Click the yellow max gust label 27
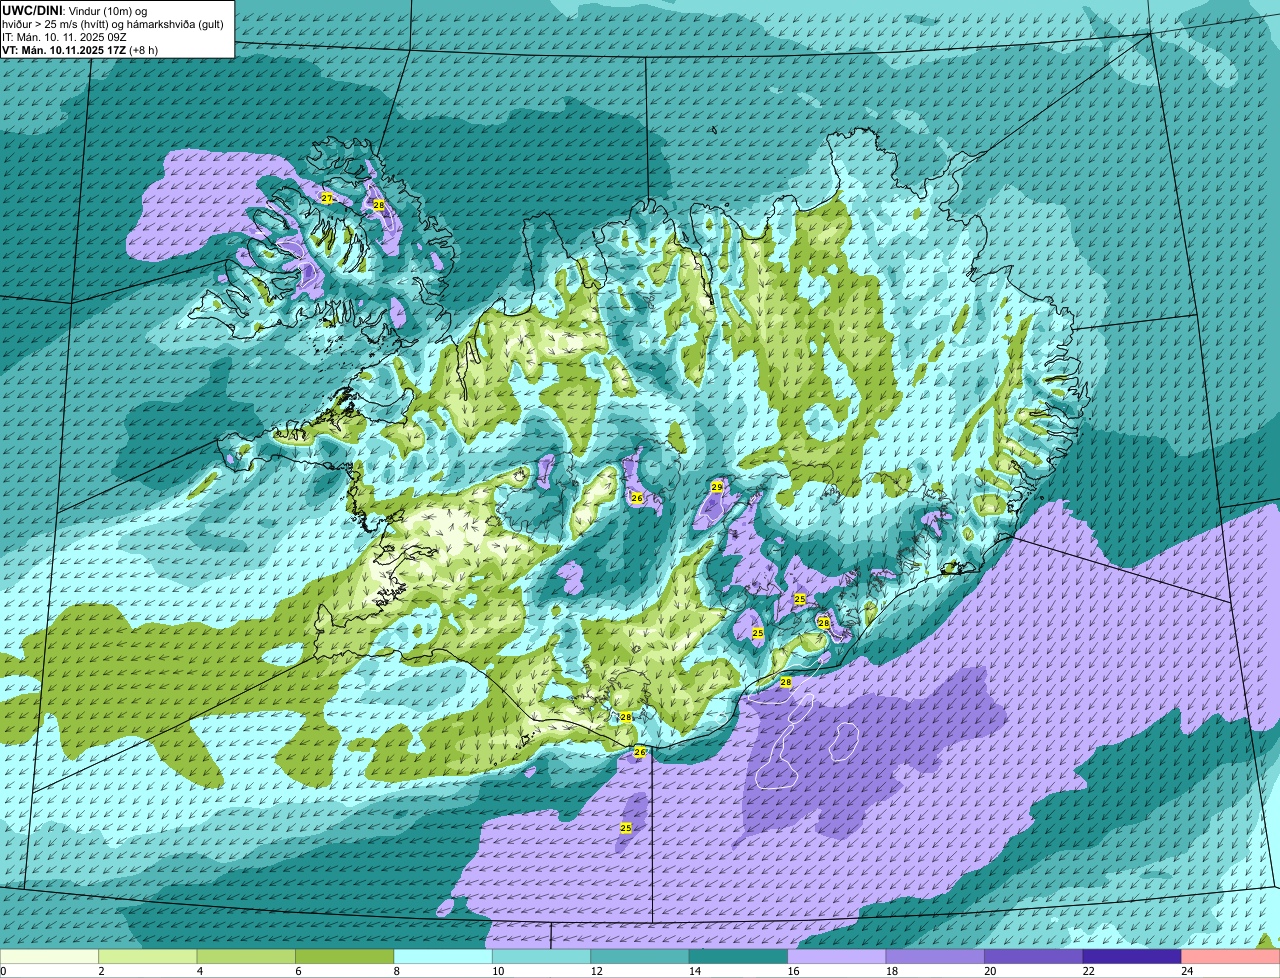Image resolution: width=1280 pixels, height=978 pixels. tap(327, 198)
